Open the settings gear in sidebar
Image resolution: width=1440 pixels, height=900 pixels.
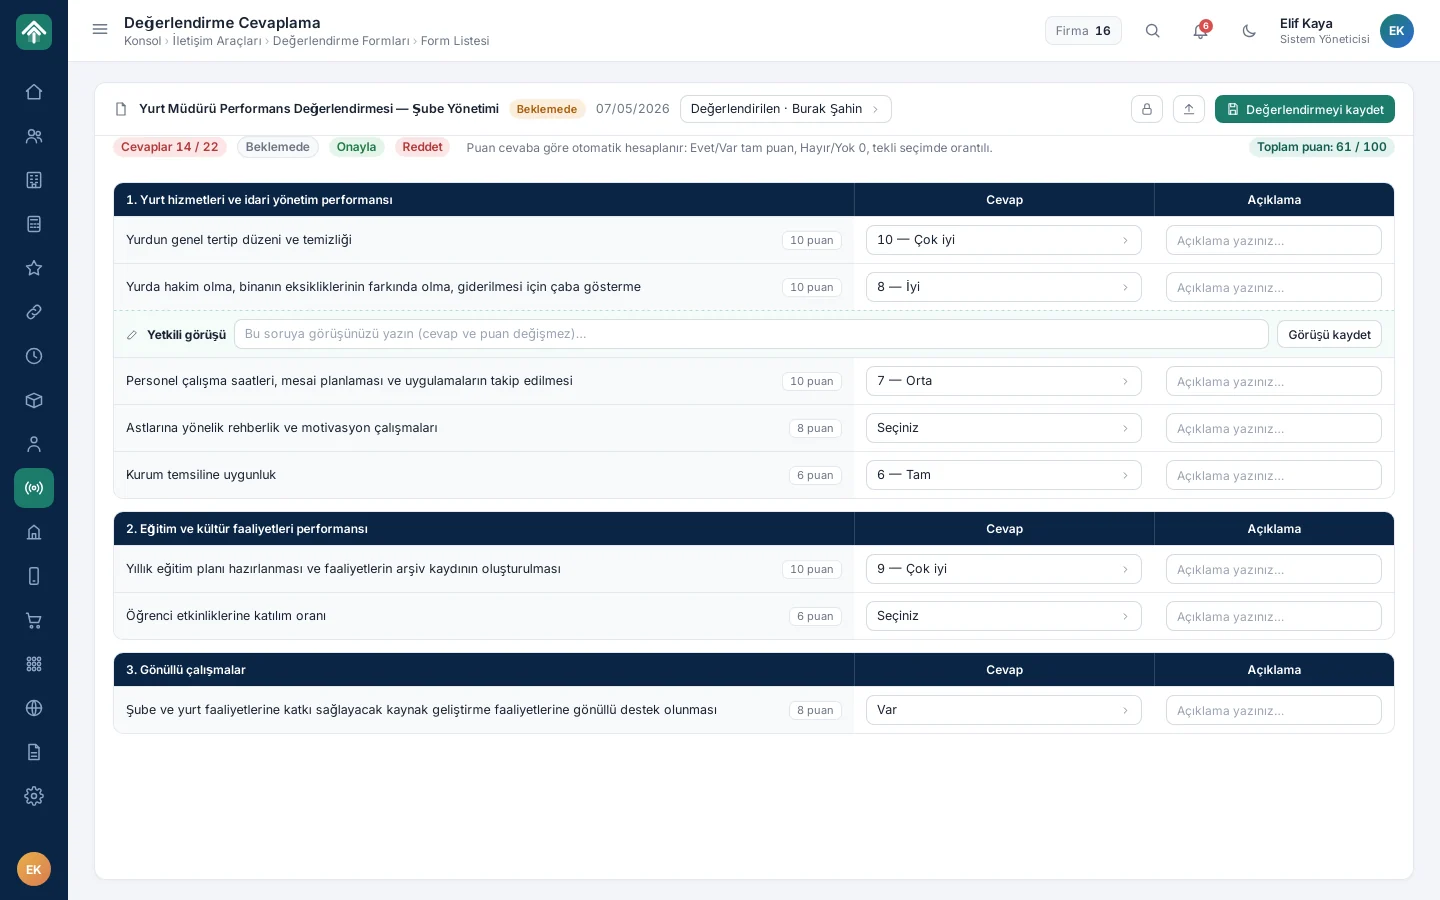click(x=34, y=796)
